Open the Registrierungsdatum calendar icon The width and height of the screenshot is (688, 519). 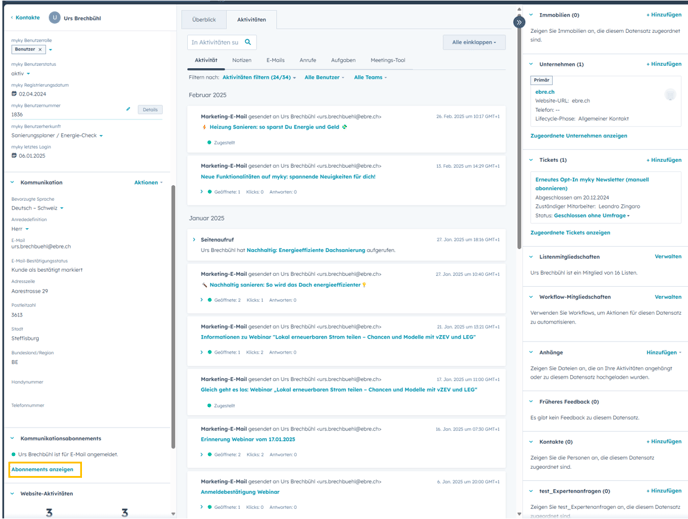(x=14, y=94)
